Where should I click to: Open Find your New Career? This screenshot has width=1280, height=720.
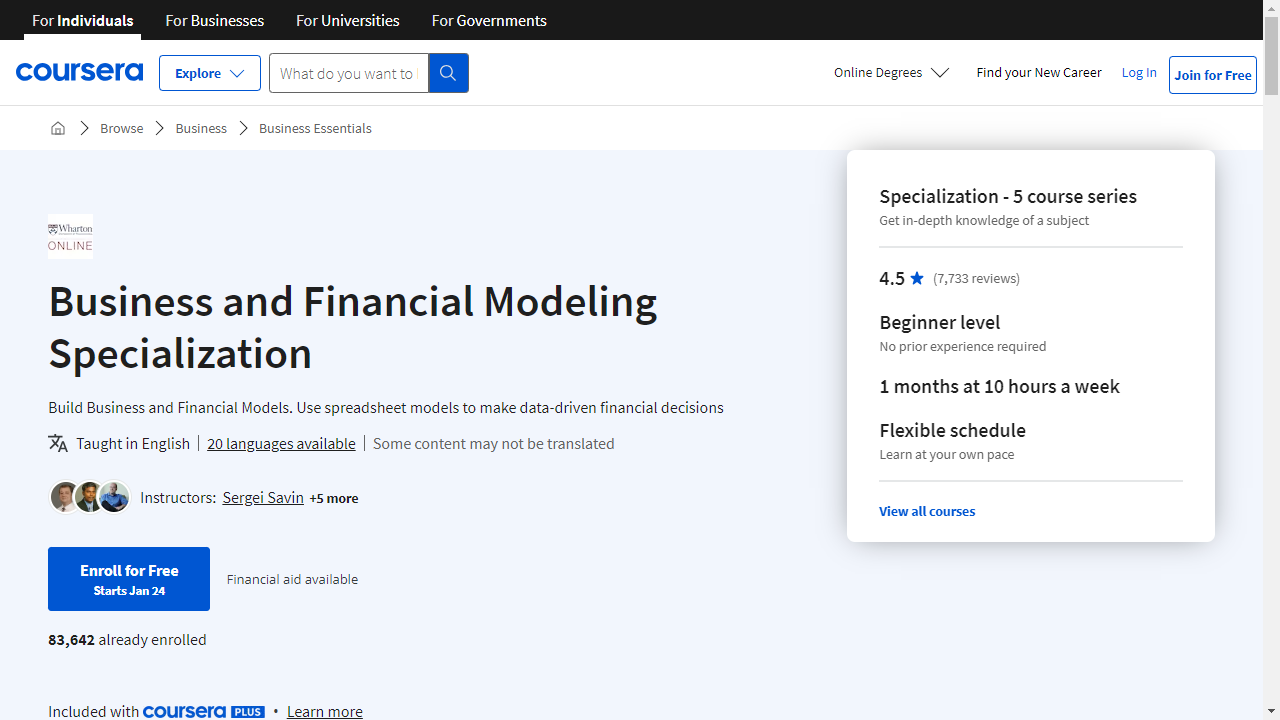(1039, 72)
